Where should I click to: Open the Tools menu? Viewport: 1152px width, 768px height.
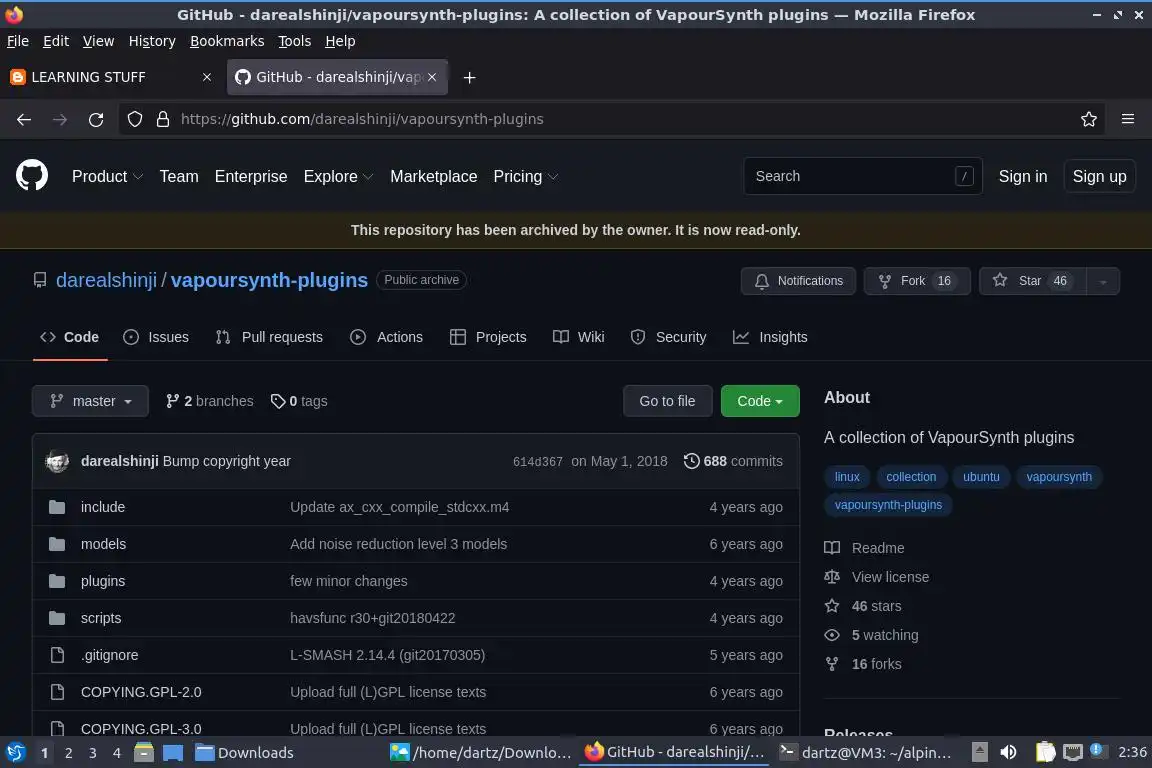click(x=295, y=41)
